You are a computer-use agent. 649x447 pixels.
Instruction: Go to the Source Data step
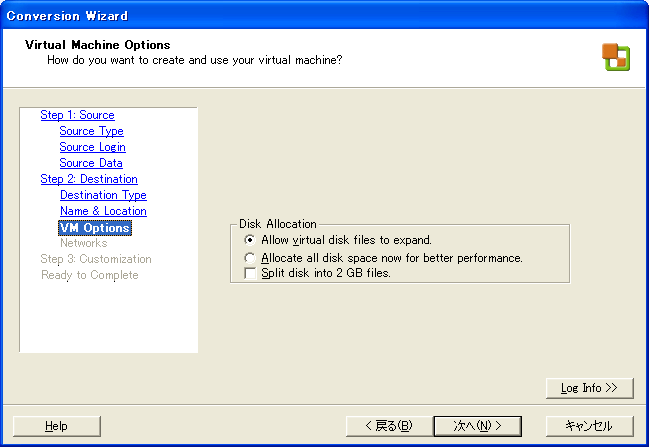(91, 163)
